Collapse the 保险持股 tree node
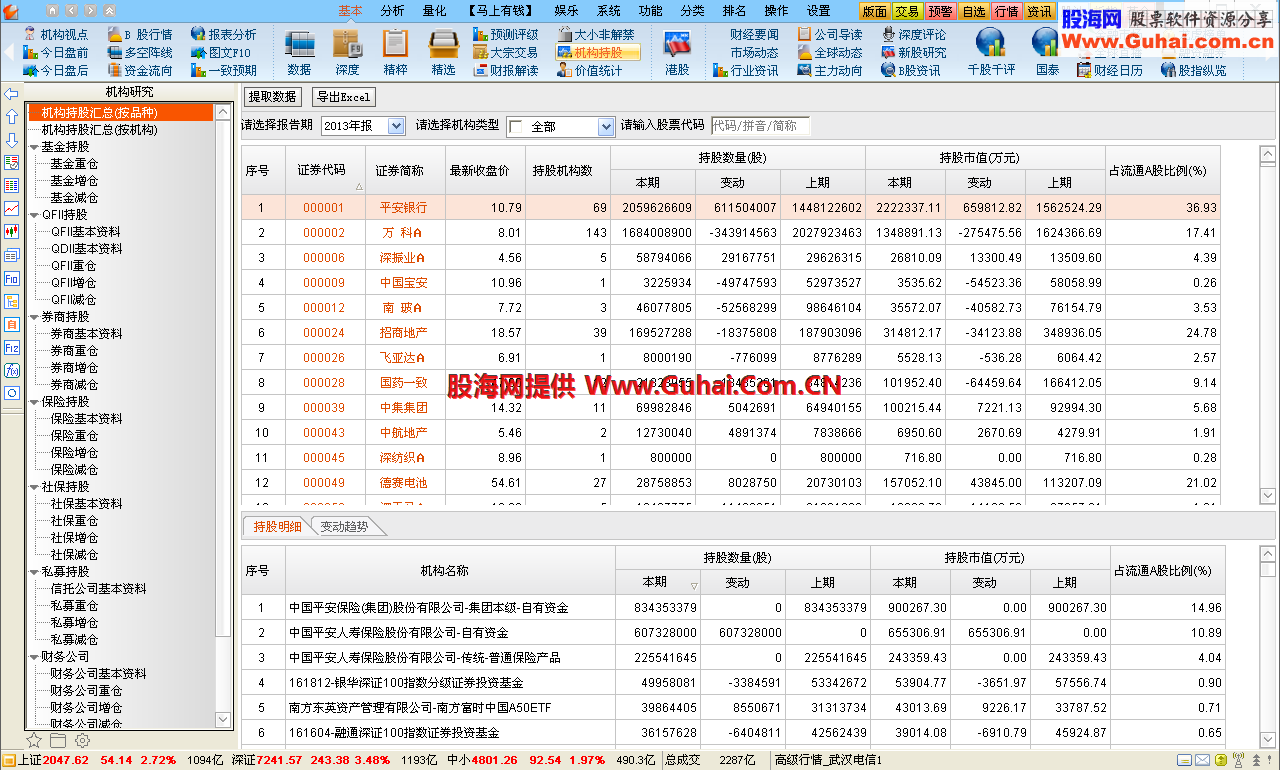Viewport: 1280px width, 770px height. pyautogui.click(x=33, y=402)
